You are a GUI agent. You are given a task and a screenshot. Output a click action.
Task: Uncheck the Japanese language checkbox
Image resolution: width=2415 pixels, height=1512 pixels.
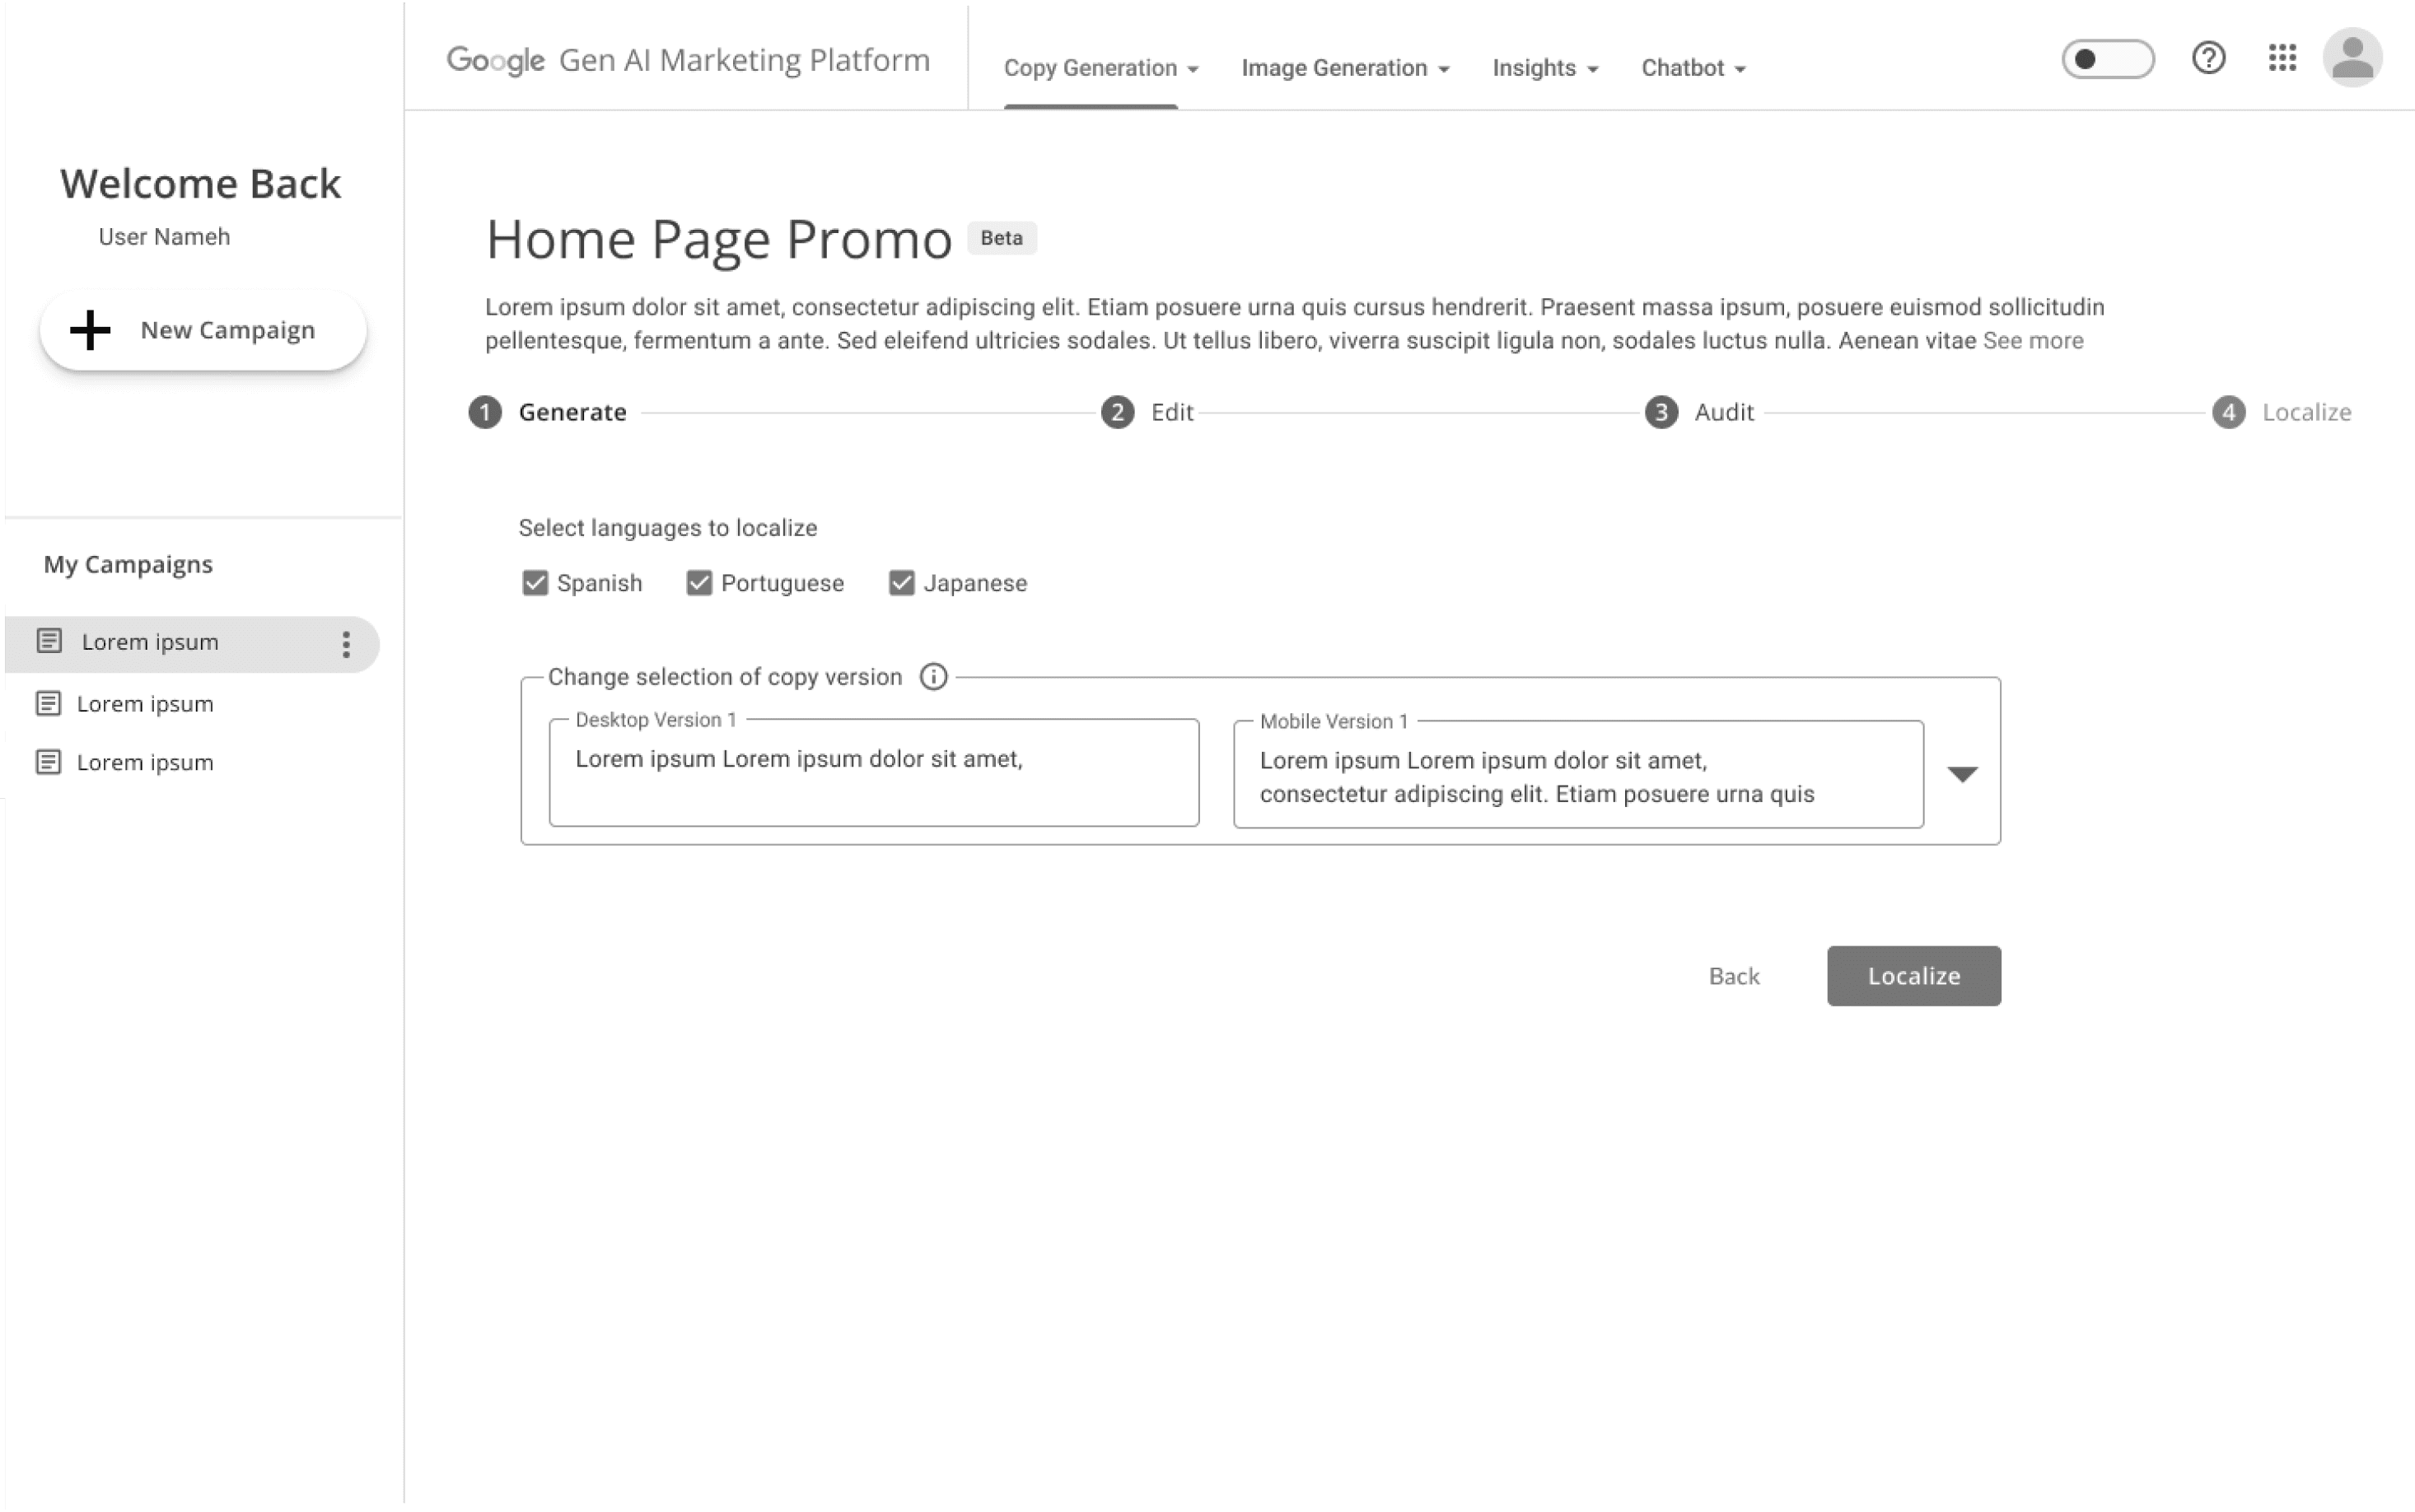pos(901,583)
